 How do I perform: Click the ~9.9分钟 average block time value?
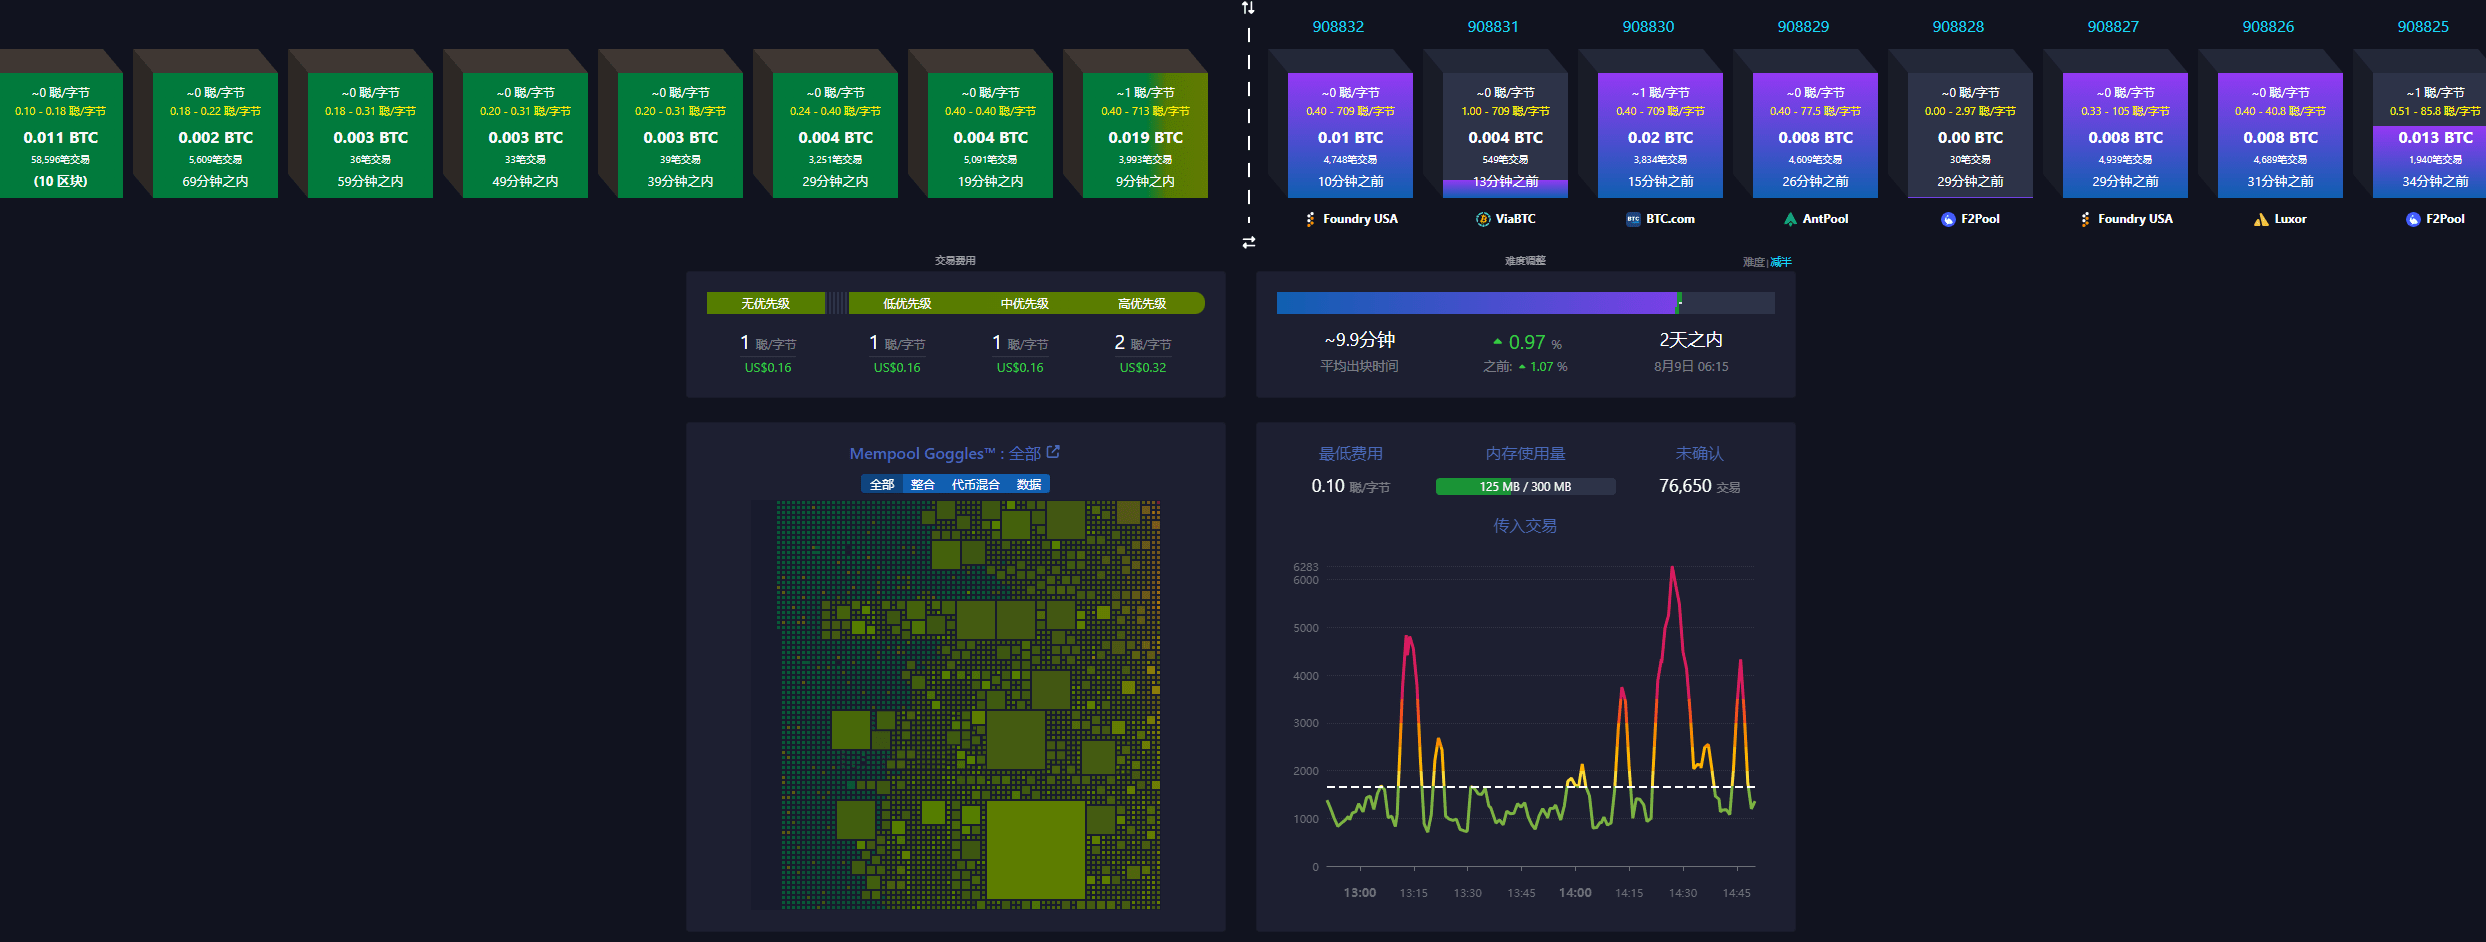(x=1360, y=340)
